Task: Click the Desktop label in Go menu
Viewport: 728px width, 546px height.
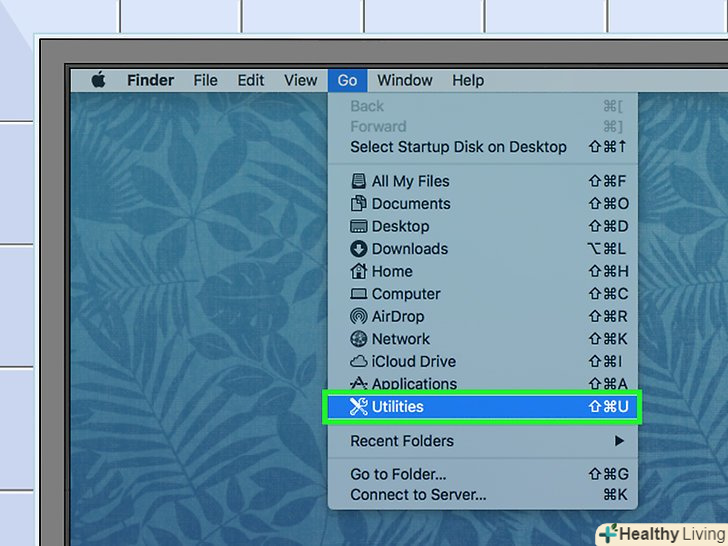Action: (x=400, y=227)
